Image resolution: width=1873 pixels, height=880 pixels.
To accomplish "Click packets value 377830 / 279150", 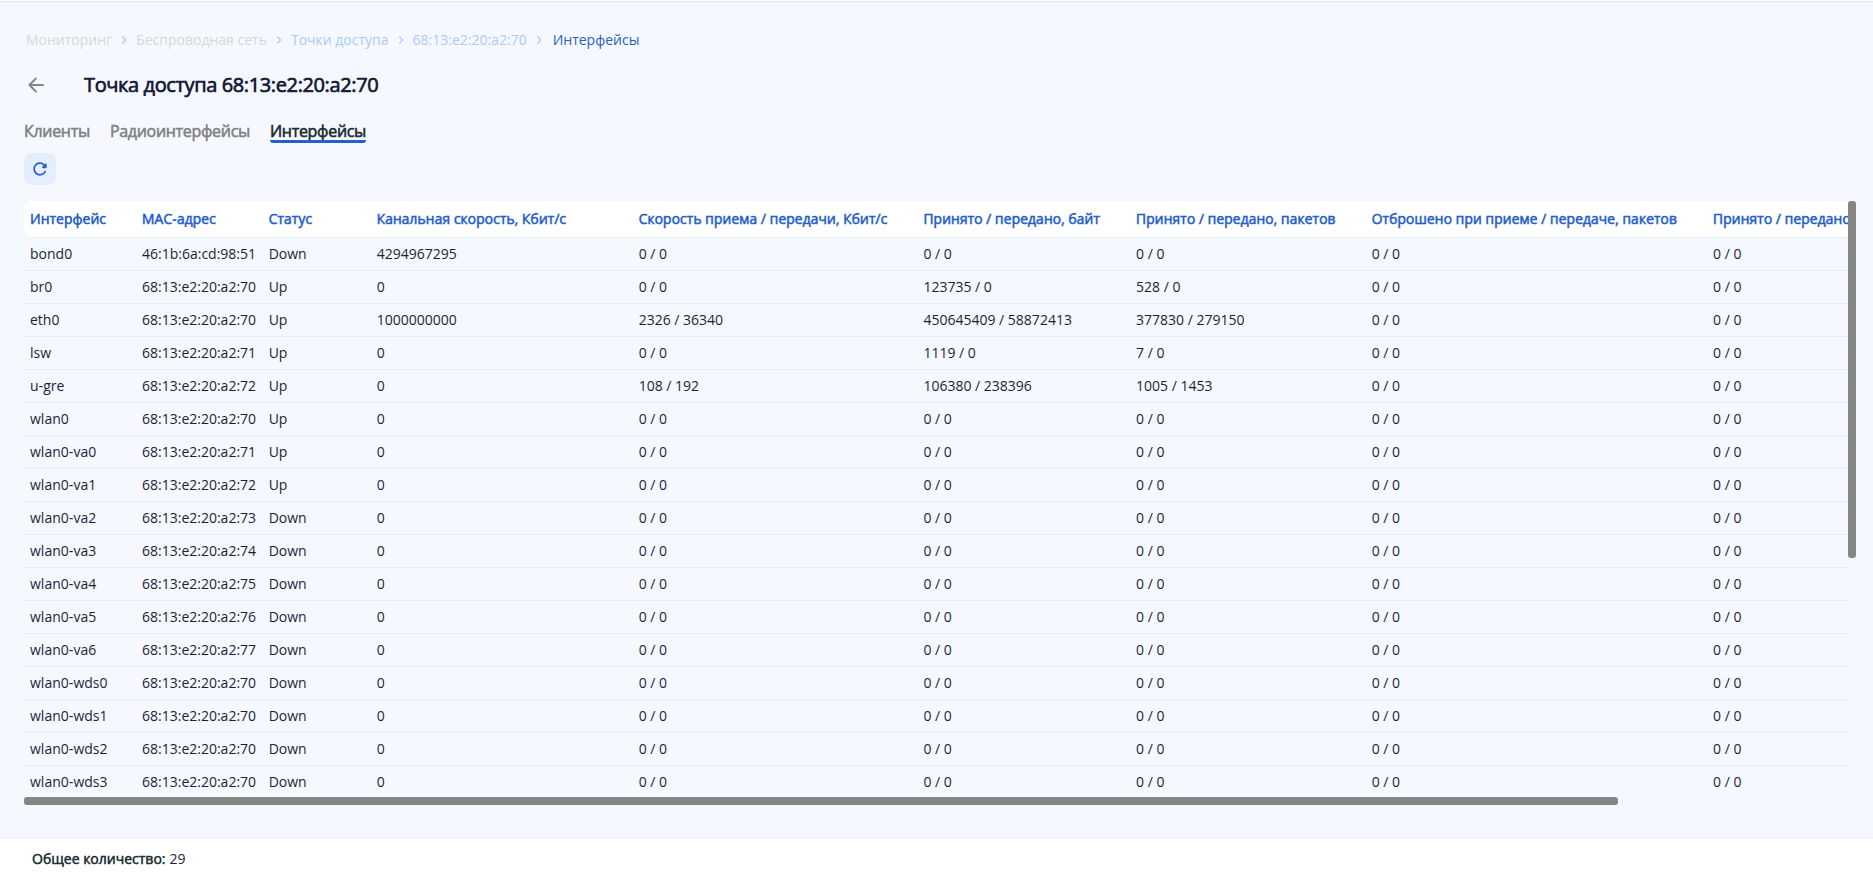I will coord(1190,320).
